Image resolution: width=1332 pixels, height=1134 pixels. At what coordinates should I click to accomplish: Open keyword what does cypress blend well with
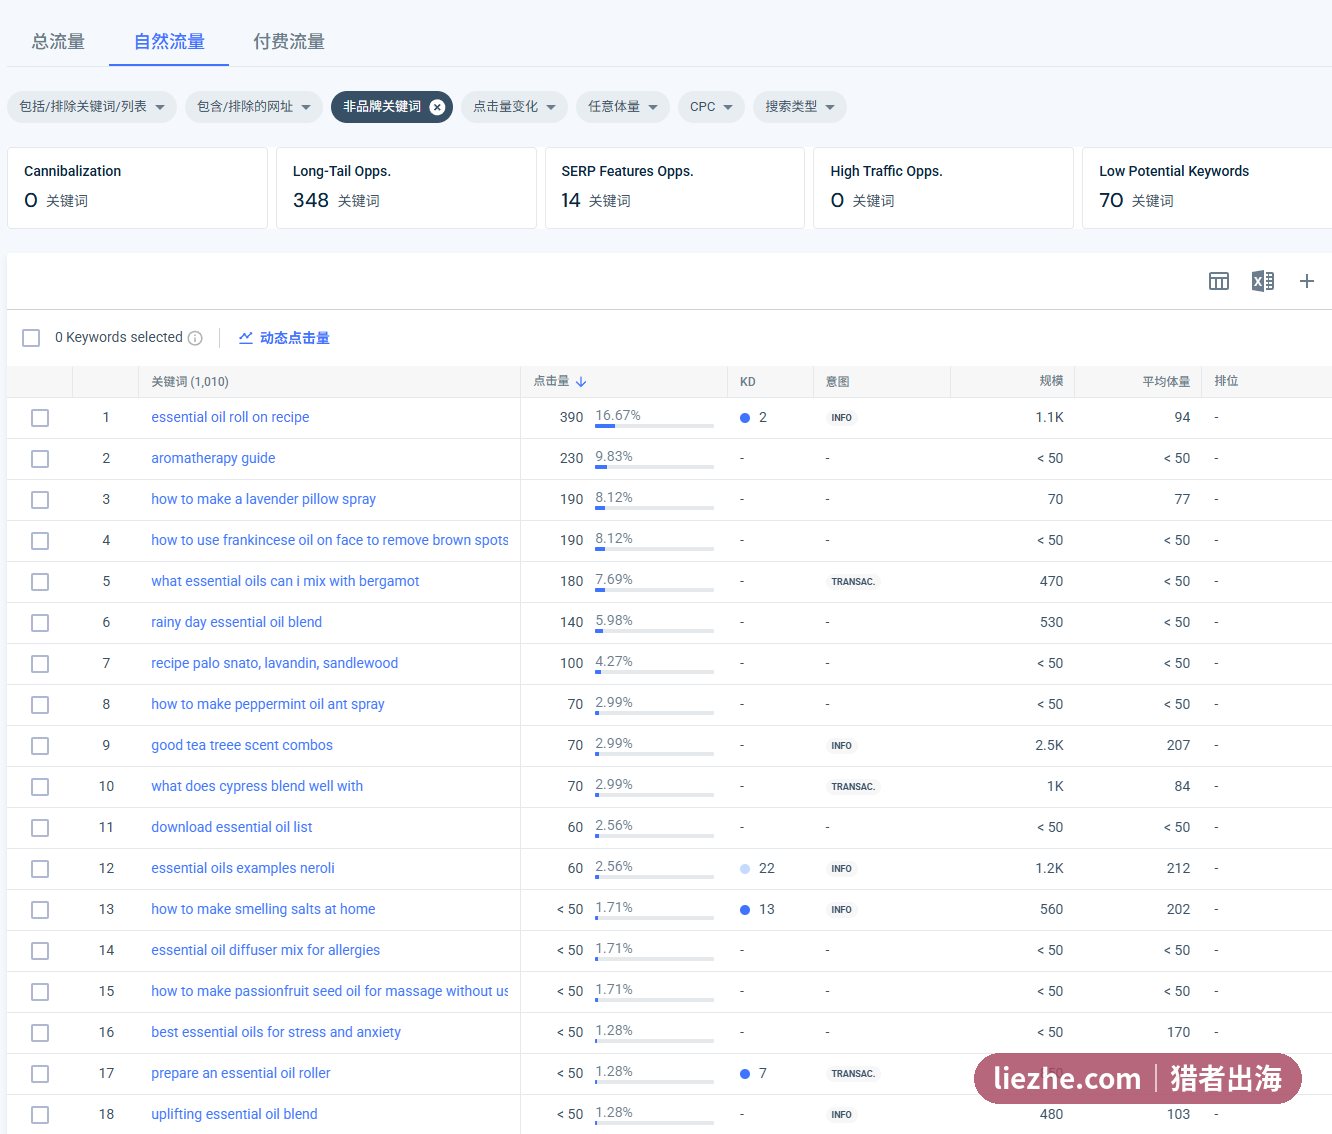click(257, 787)
